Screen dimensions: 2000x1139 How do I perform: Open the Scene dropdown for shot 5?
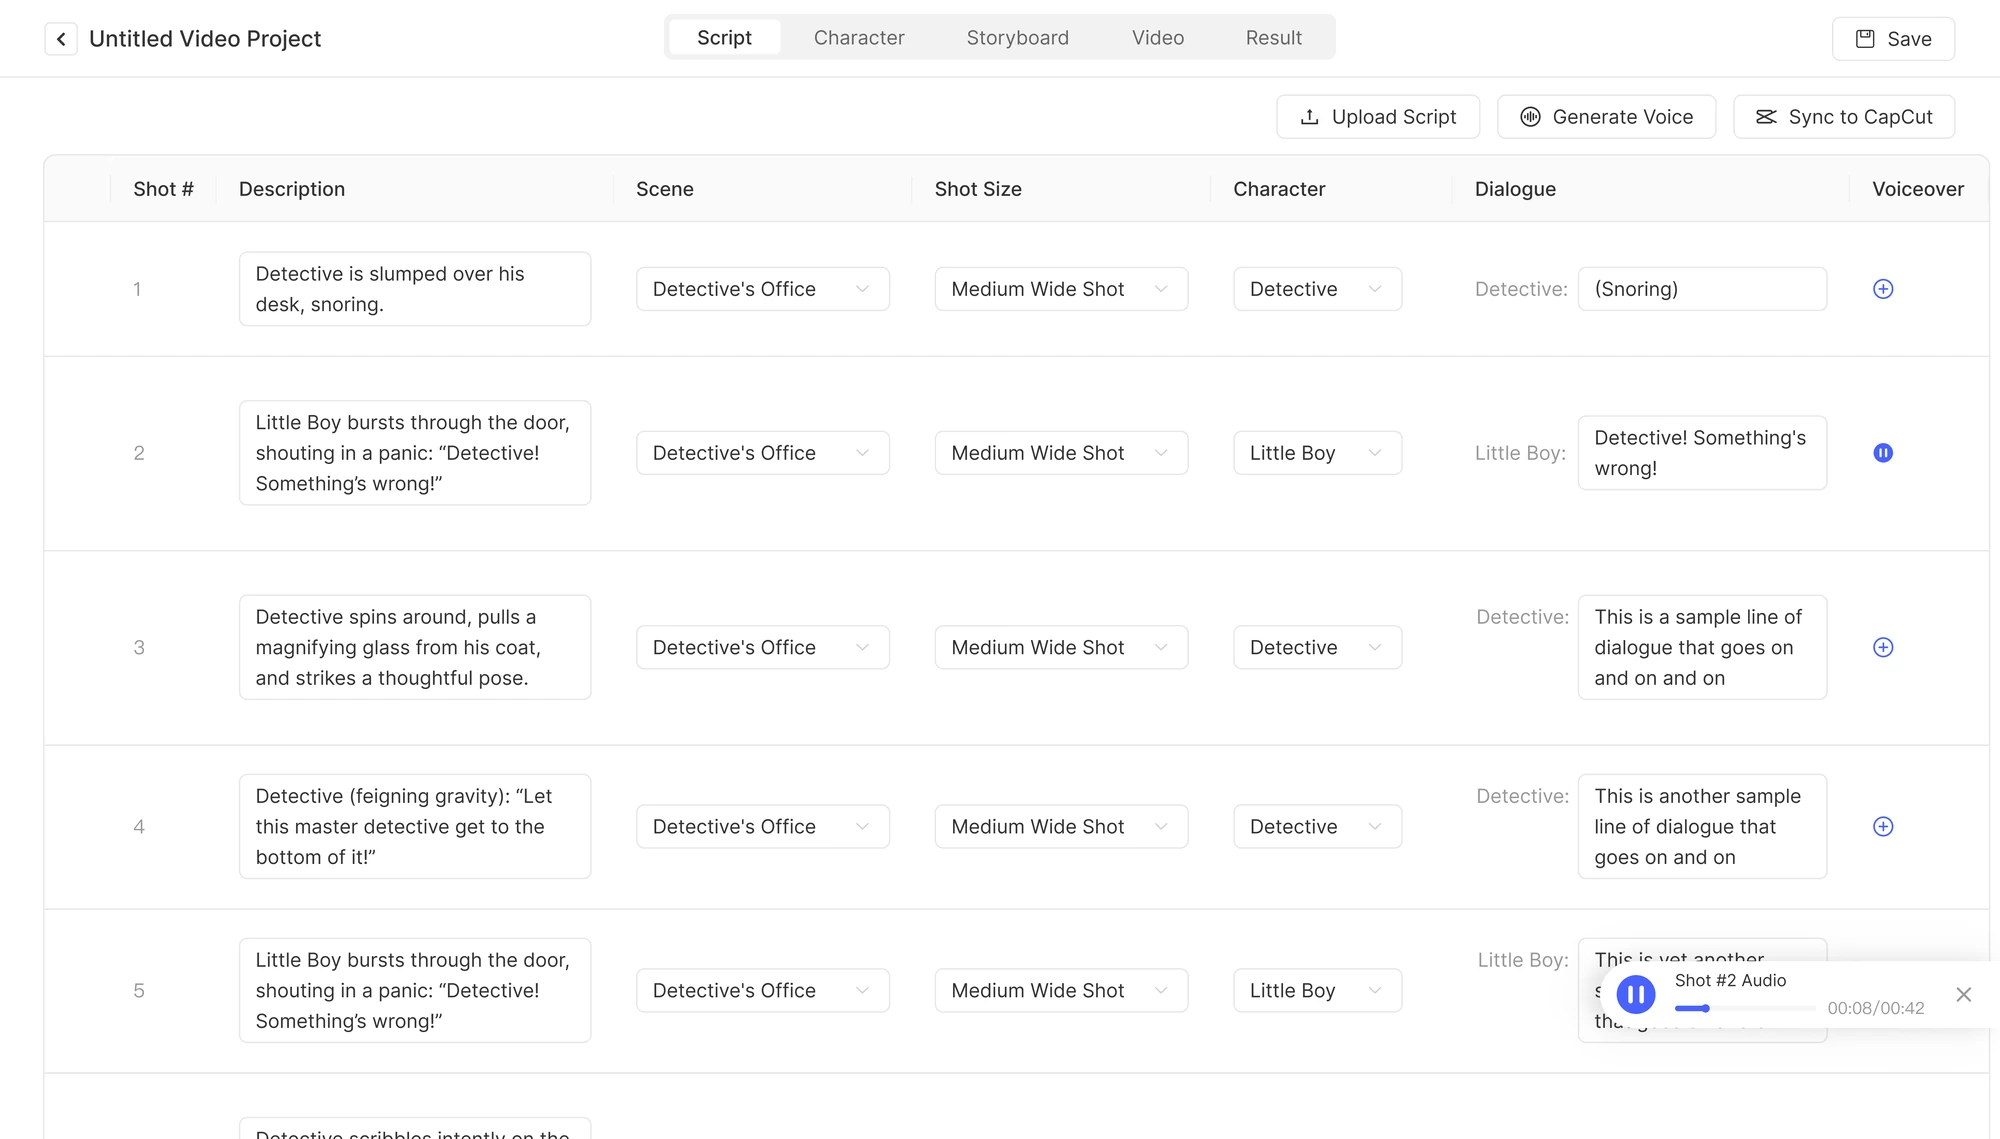(763, 990)
